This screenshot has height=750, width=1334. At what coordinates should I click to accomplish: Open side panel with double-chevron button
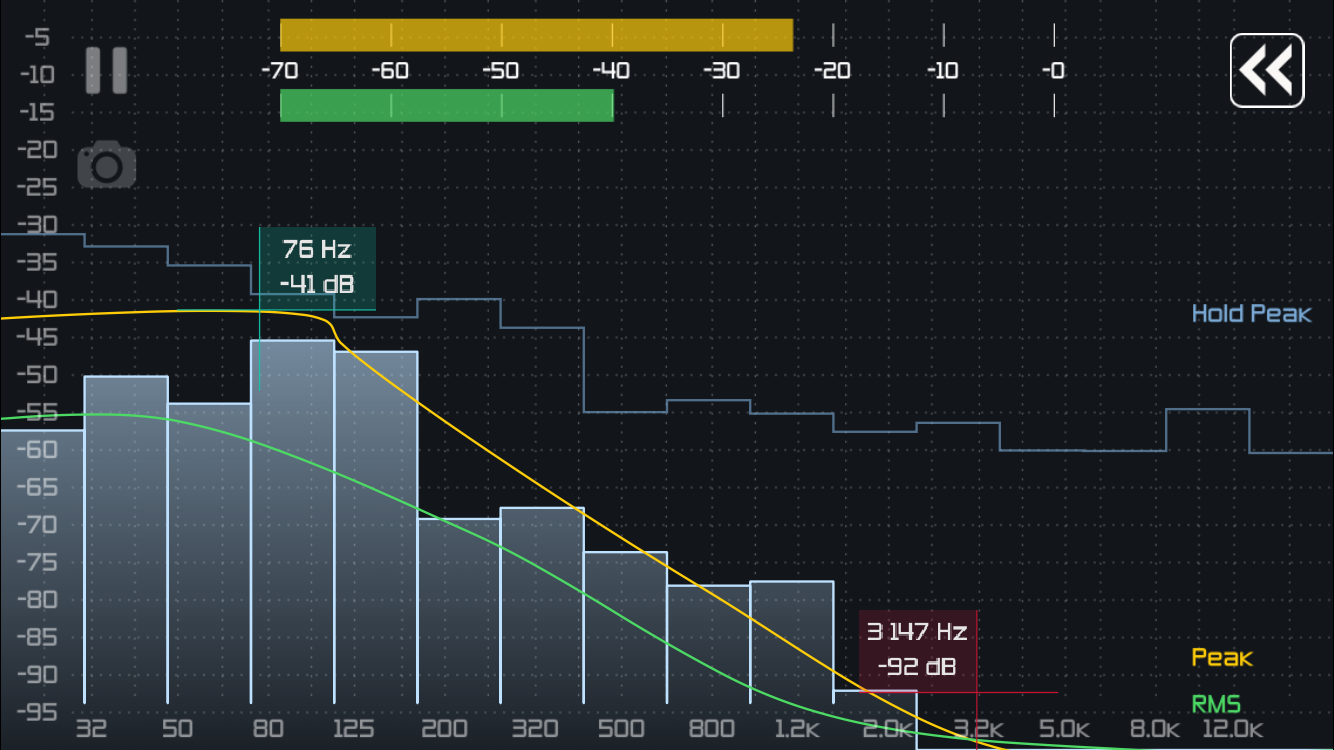point(1267,70)
